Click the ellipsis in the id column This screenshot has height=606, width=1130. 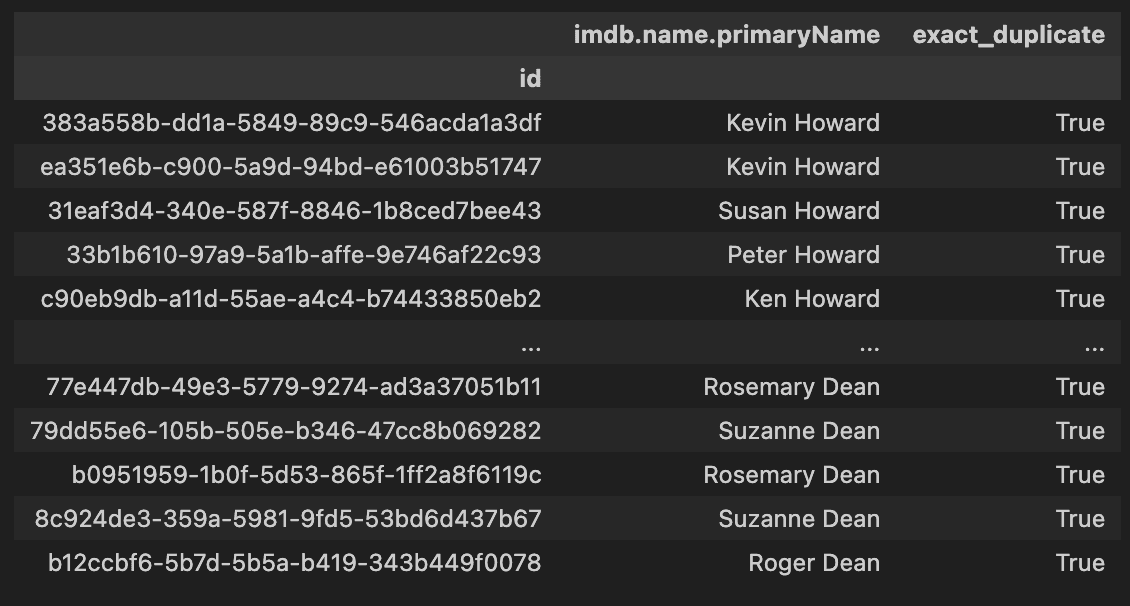pyautogui.click(x=530, y=348)
